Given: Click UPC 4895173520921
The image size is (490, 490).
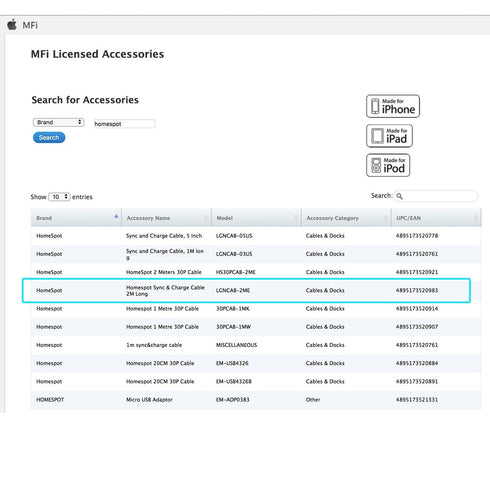Looking at the screenshot, I should click(x=417, y=272).
